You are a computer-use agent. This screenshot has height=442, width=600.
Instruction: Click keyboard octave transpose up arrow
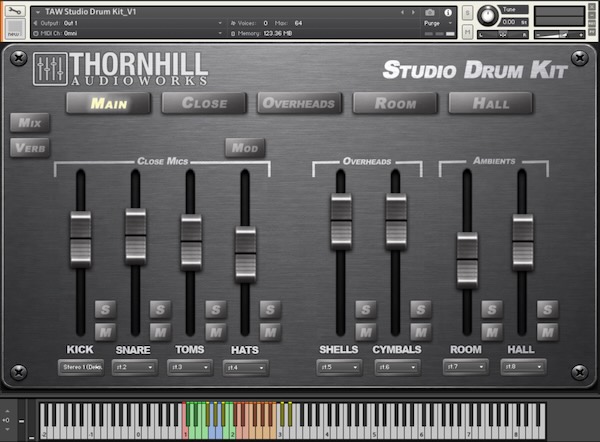pyautogui.click(x=7, y=411)
